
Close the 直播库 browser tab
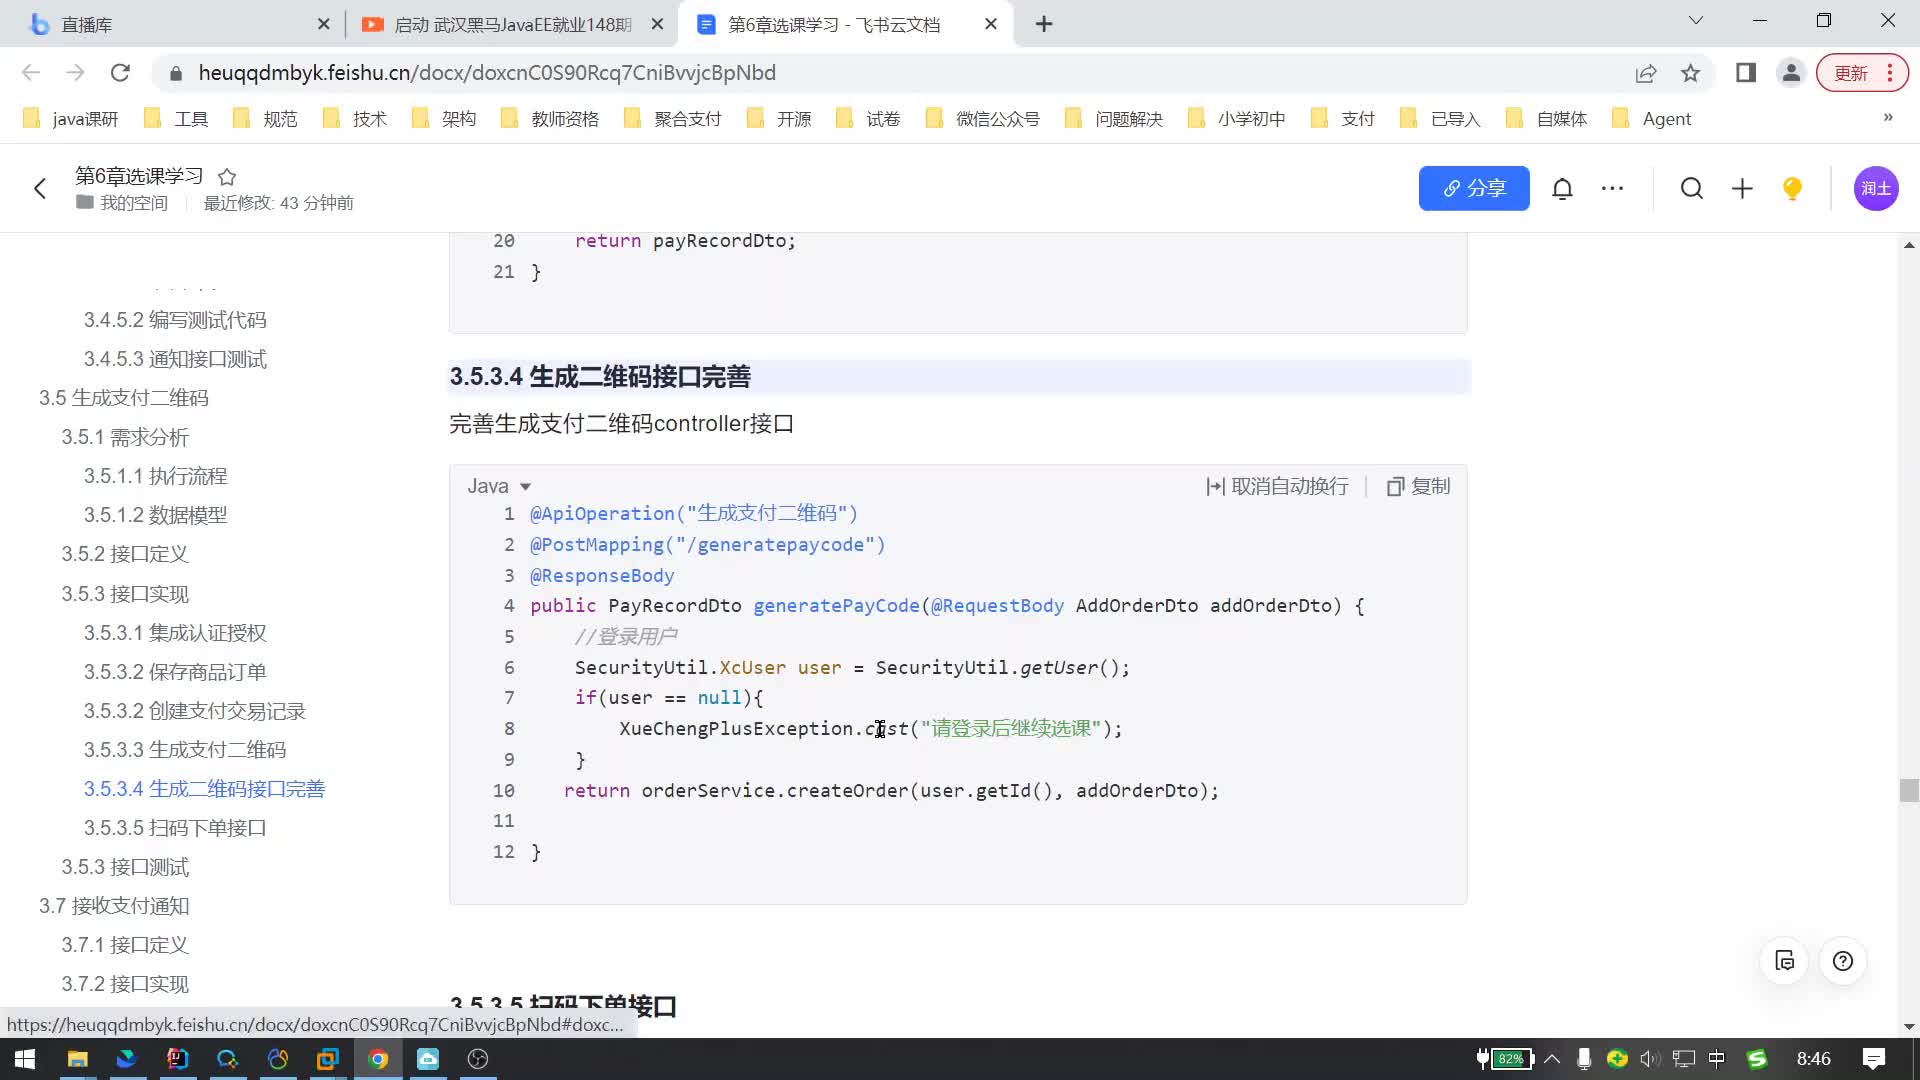[x=323, y=24]
